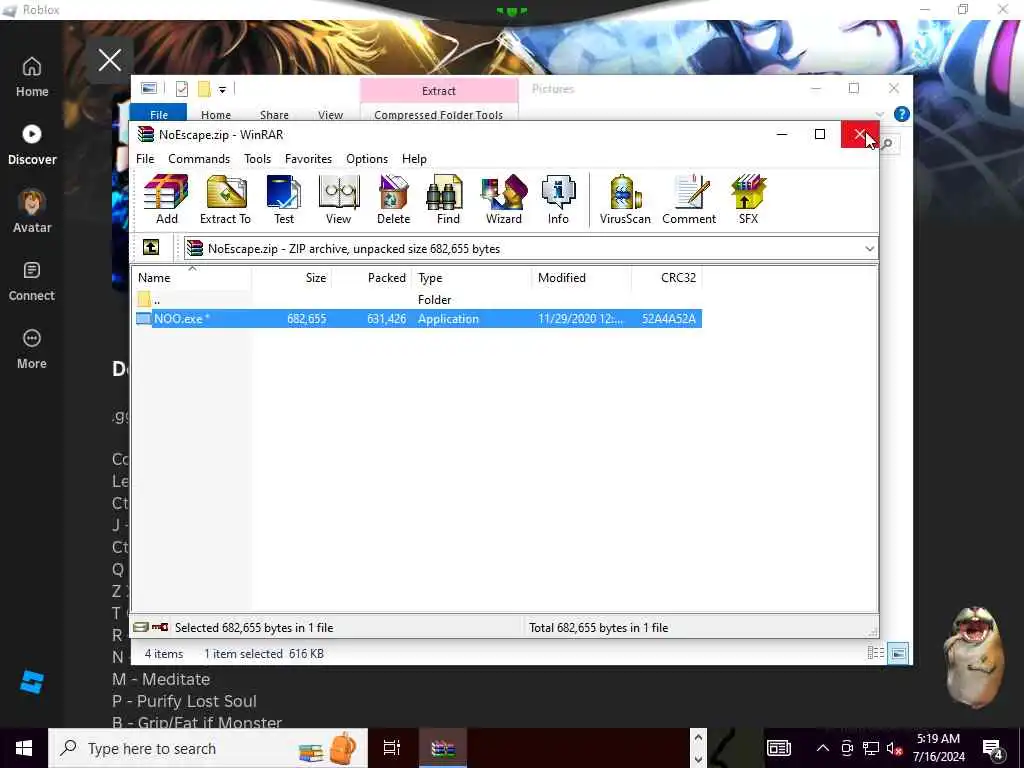Open the Tools menu
Screen dimensions: 1024x768
(257, 159)
